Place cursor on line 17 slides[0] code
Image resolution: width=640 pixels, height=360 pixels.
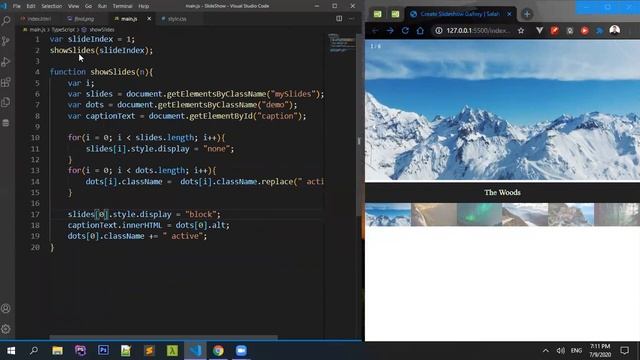[144, 214]
